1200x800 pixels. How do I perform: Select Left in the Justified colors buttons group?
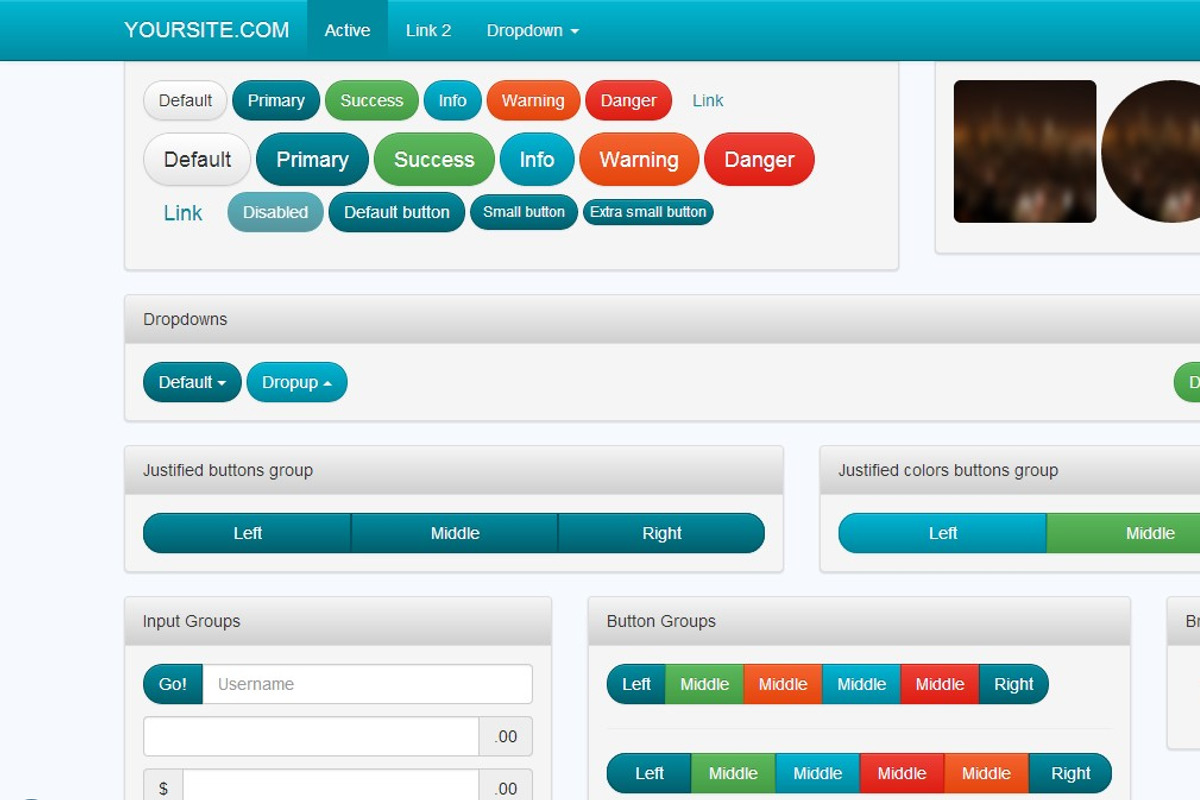(941, 532)
